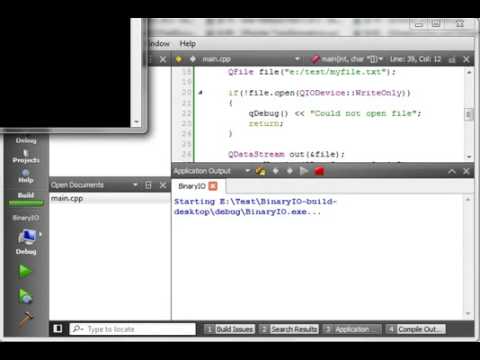Close the code editor split
The image size is (480, 360).
pos(466,60)
